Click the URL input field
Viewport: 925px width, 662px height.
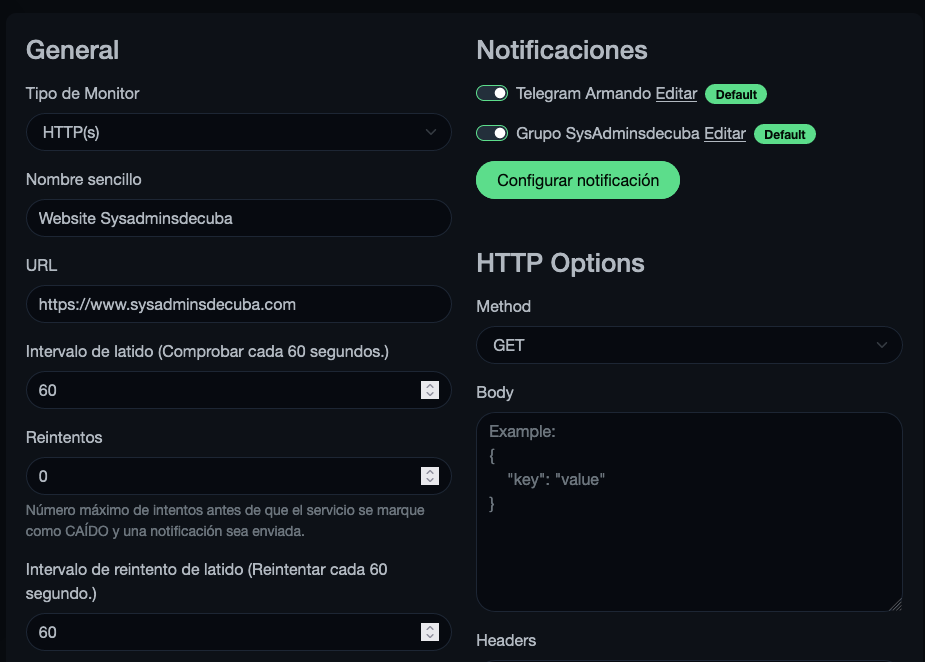(x=239, y=304)
